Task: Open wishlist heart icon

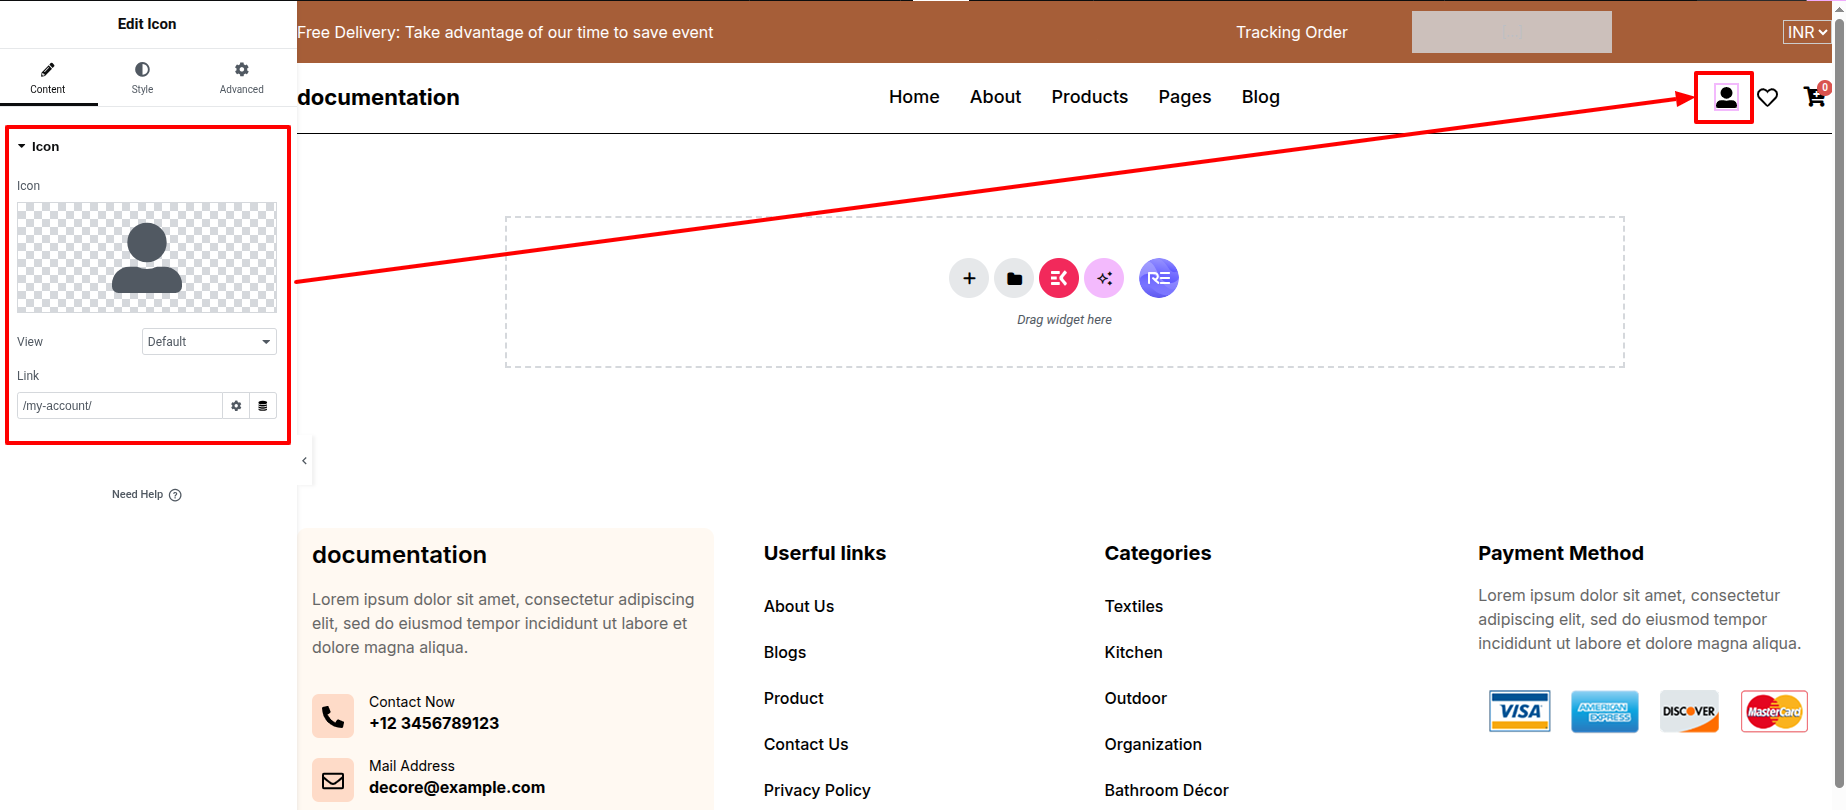Action: coord(1768,97)
